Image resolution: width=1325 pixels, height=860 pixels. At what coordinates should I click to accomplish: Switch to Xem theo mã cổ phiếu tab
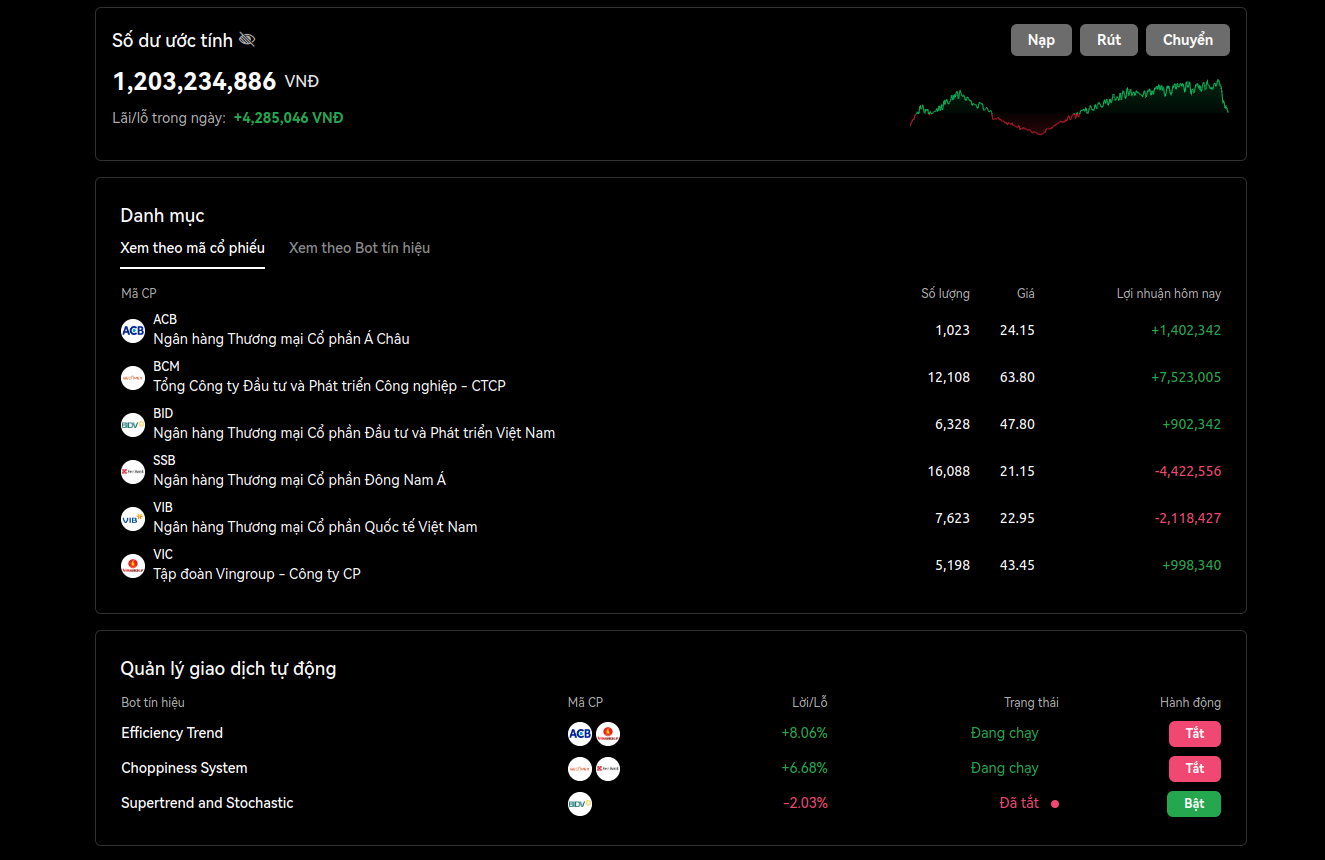pos(192,248)
